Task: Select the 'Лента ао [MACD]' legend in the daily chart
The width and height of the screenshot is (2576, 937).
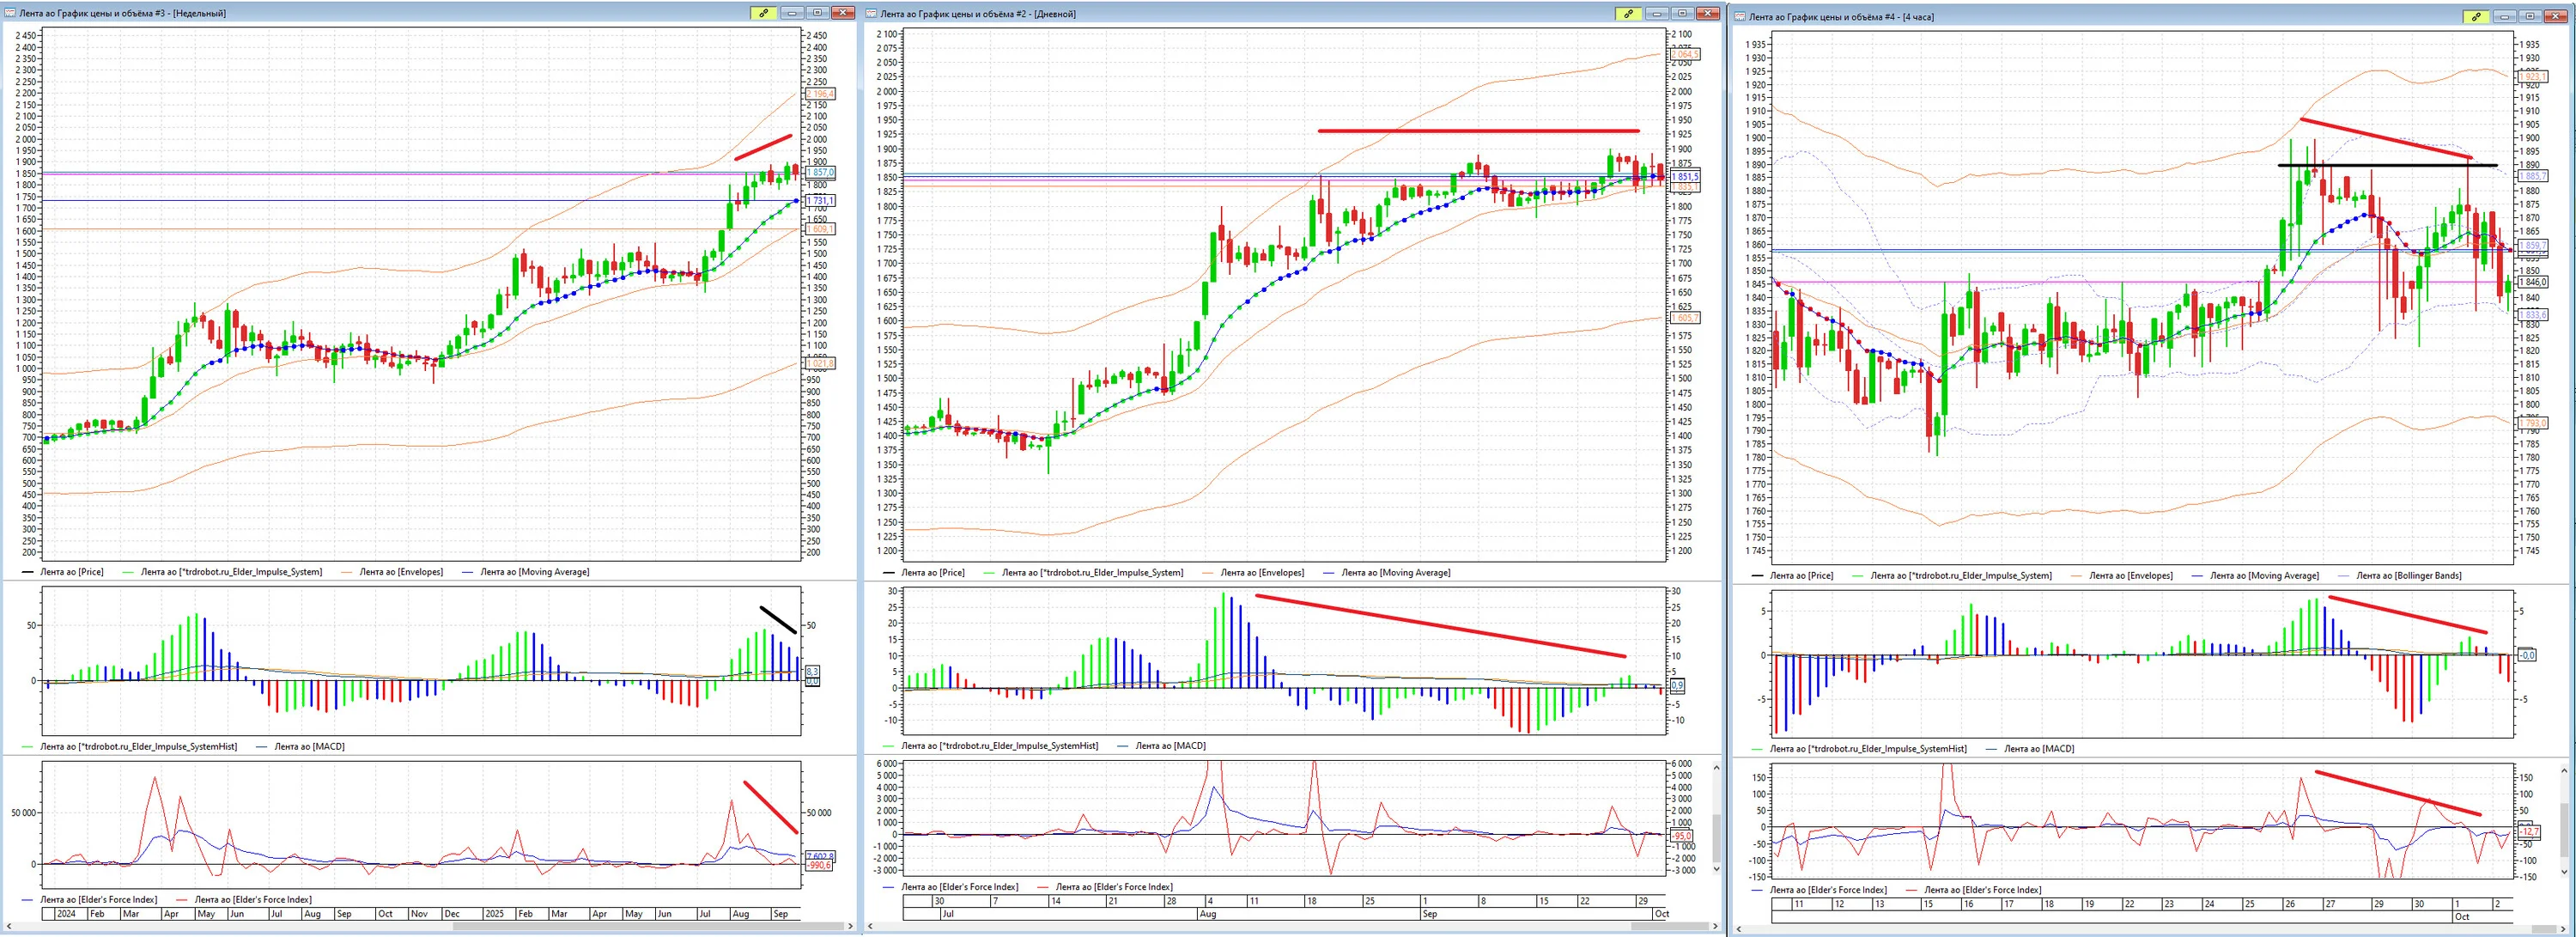Action: [x=1170, y=745]
